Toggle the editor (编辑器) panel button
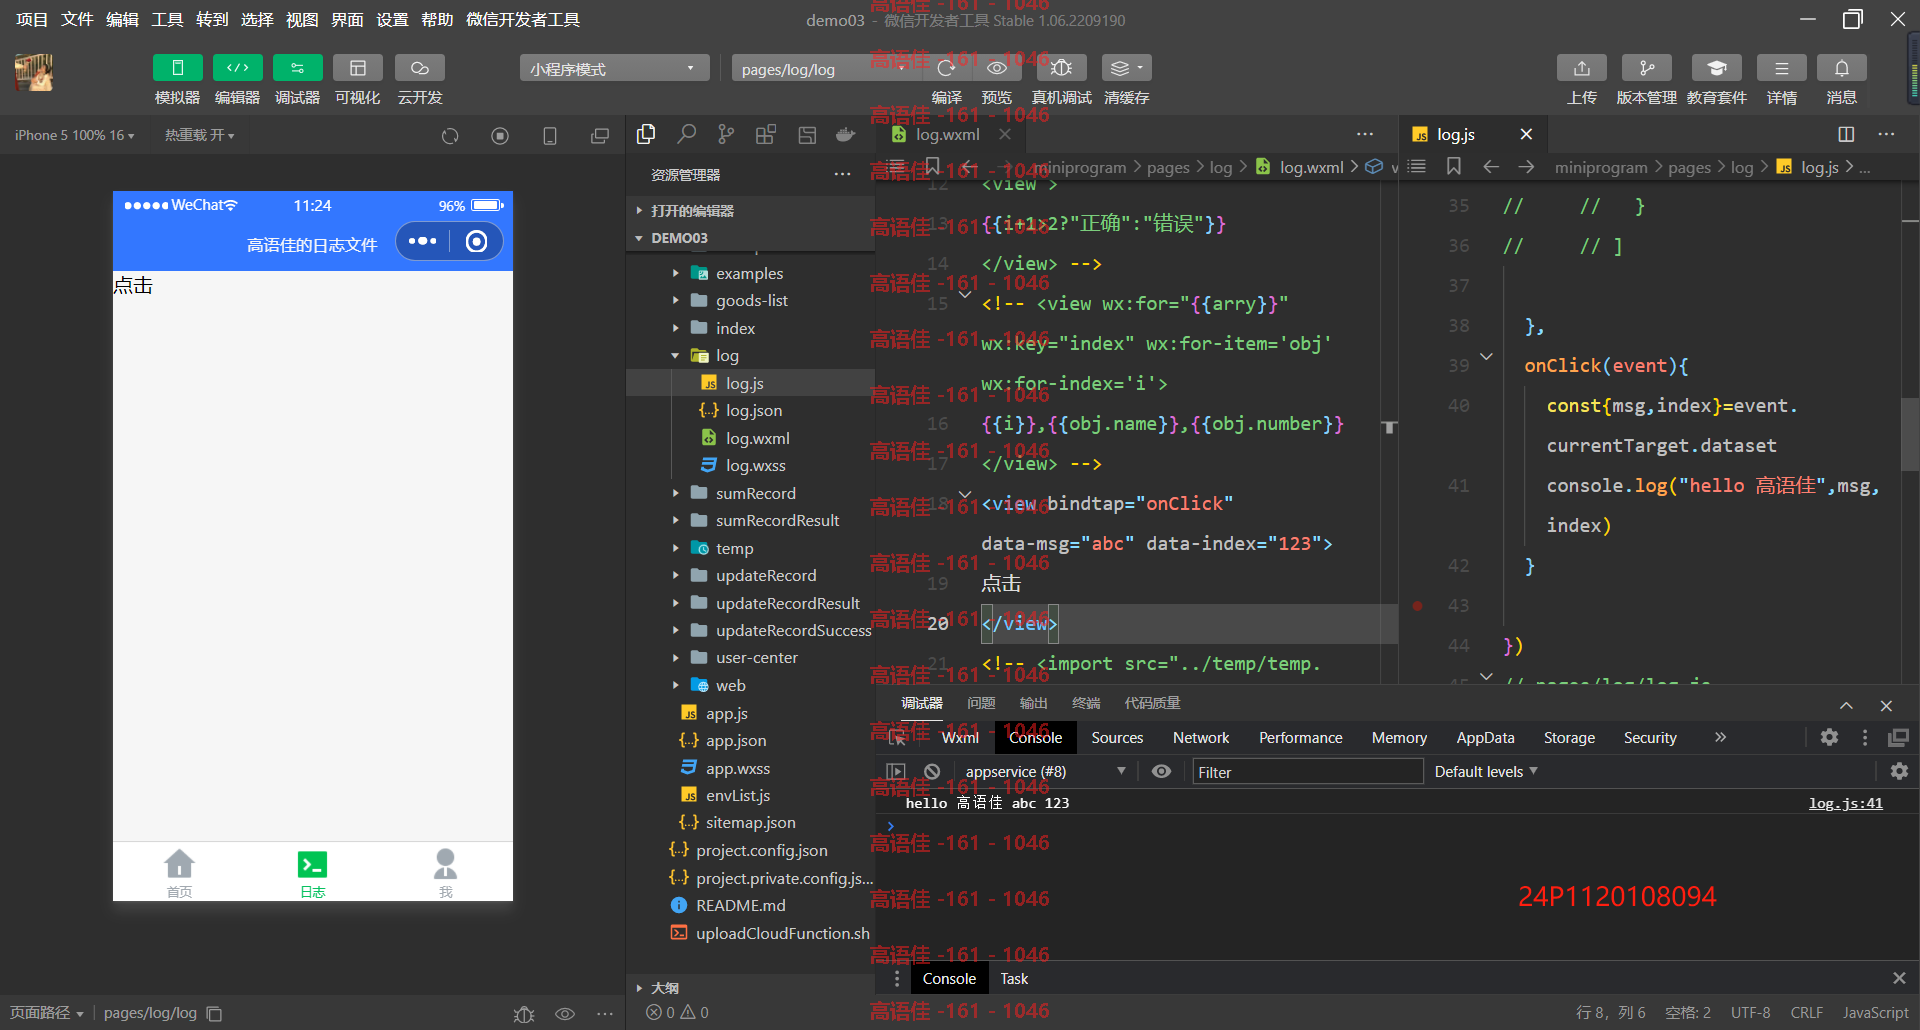This screenshot has width=1920, height=1030. [x=237, y=68]
